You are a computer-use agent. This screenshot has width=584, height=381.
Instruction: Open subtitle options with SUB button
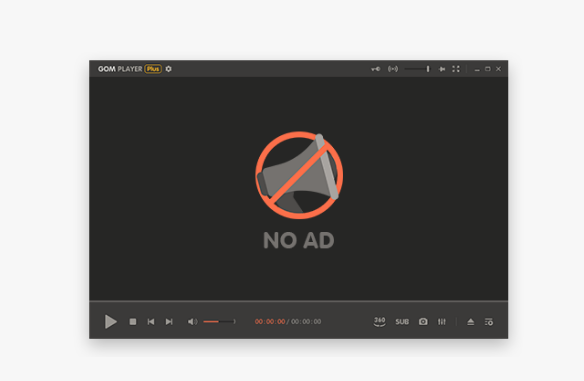tap(402, 322)
